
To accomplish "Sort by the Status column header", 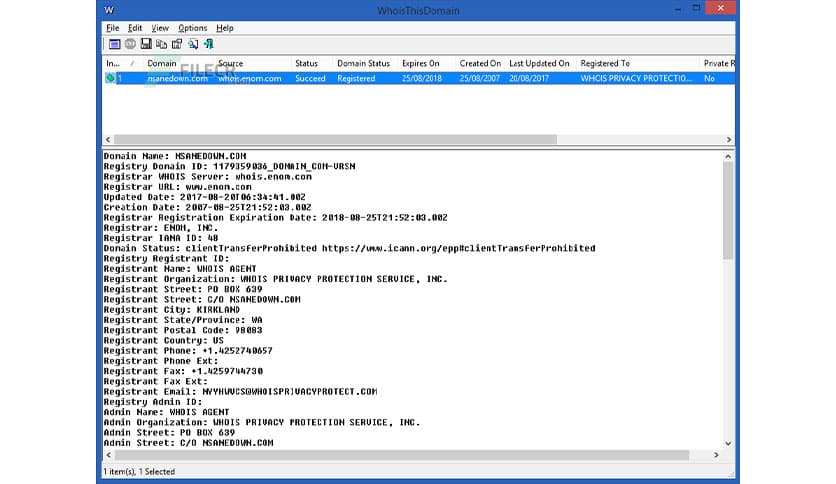I will coord(307,63).
